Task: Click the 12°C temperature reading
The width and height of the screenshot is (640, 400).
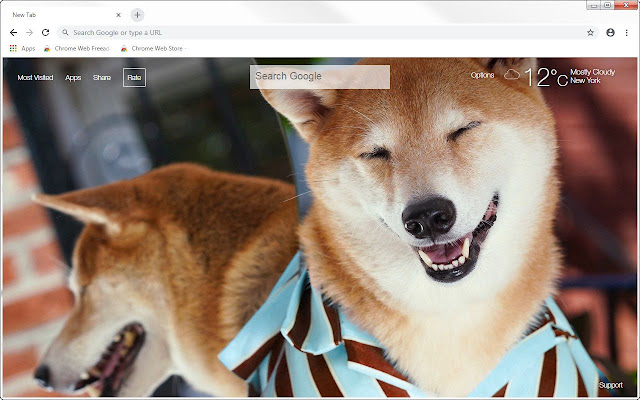Action: coord(546,77)
